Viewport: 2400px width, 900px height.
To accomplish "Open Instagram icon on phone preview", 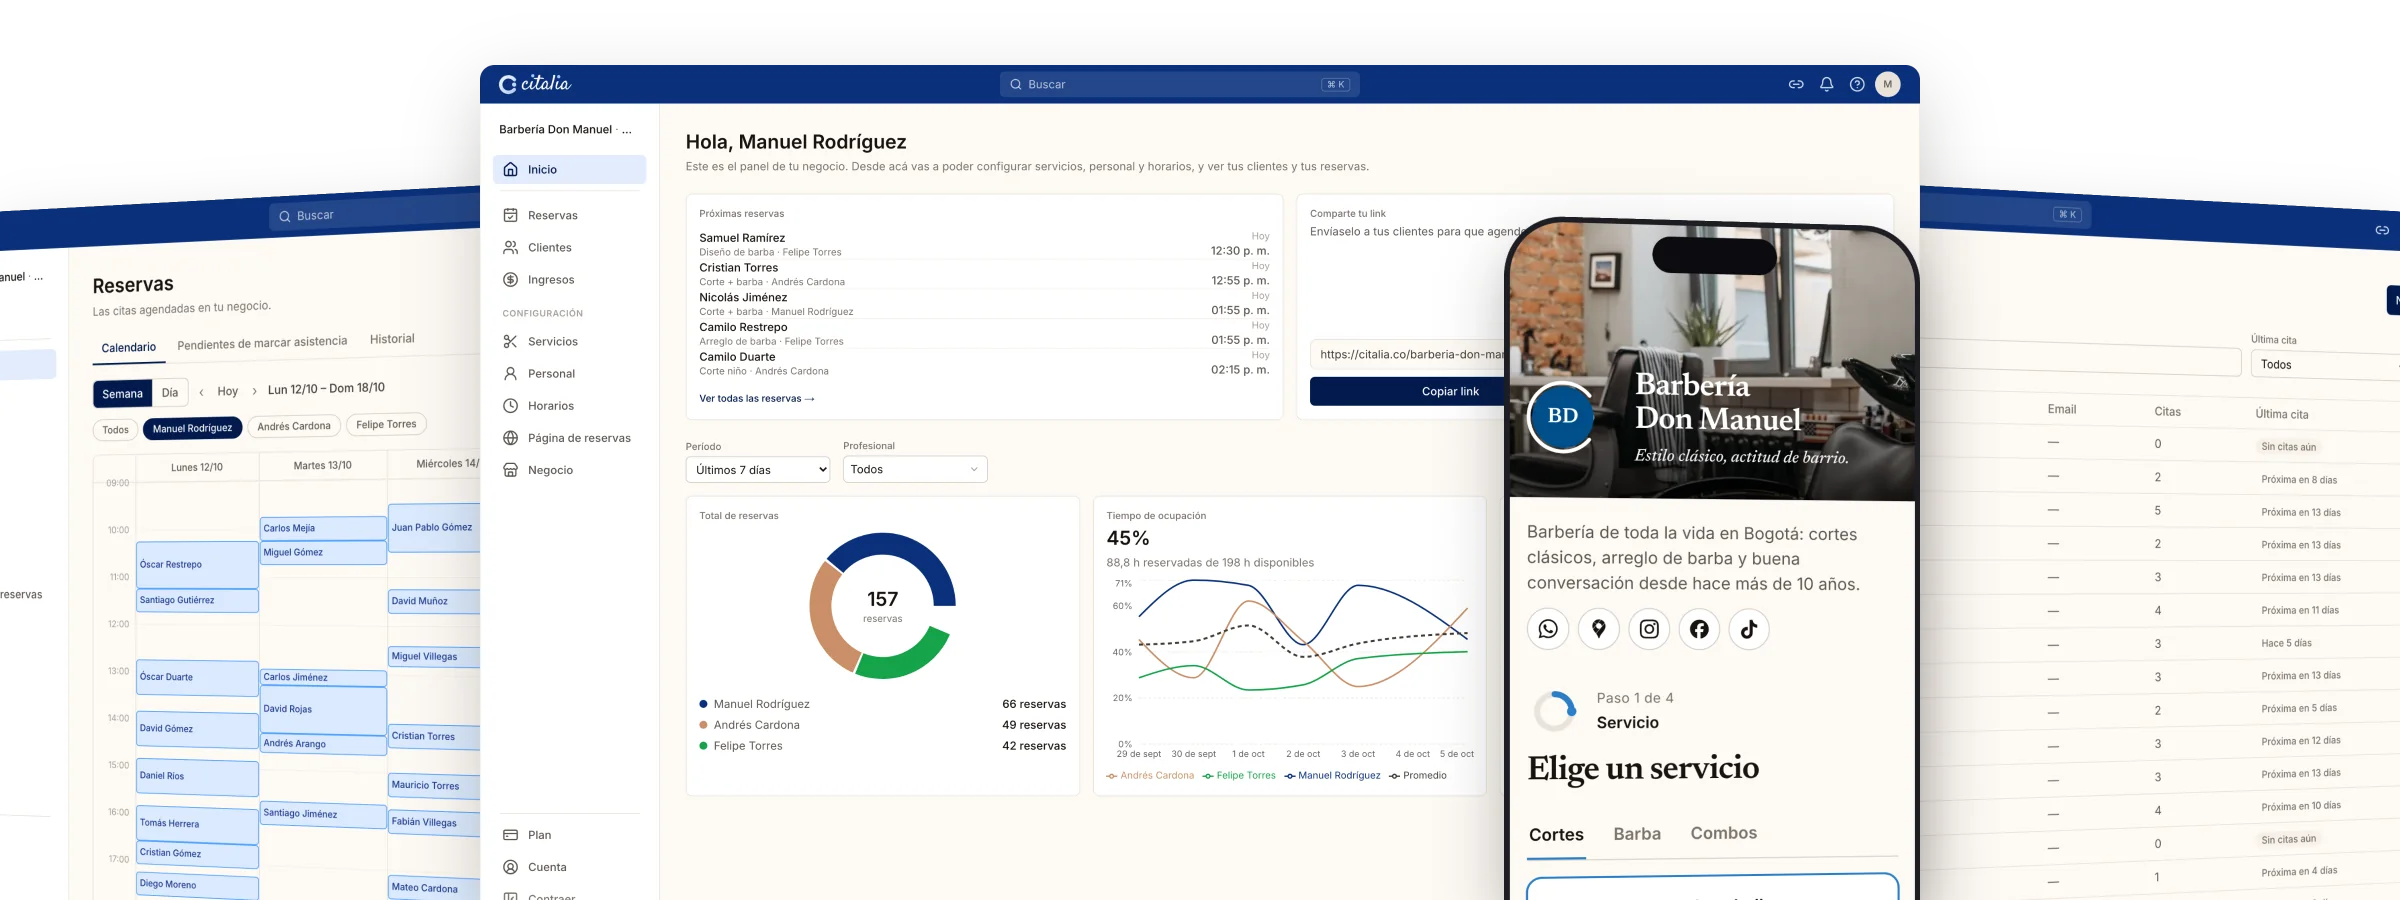I will pyautogui.click(x=1649, y=629).
